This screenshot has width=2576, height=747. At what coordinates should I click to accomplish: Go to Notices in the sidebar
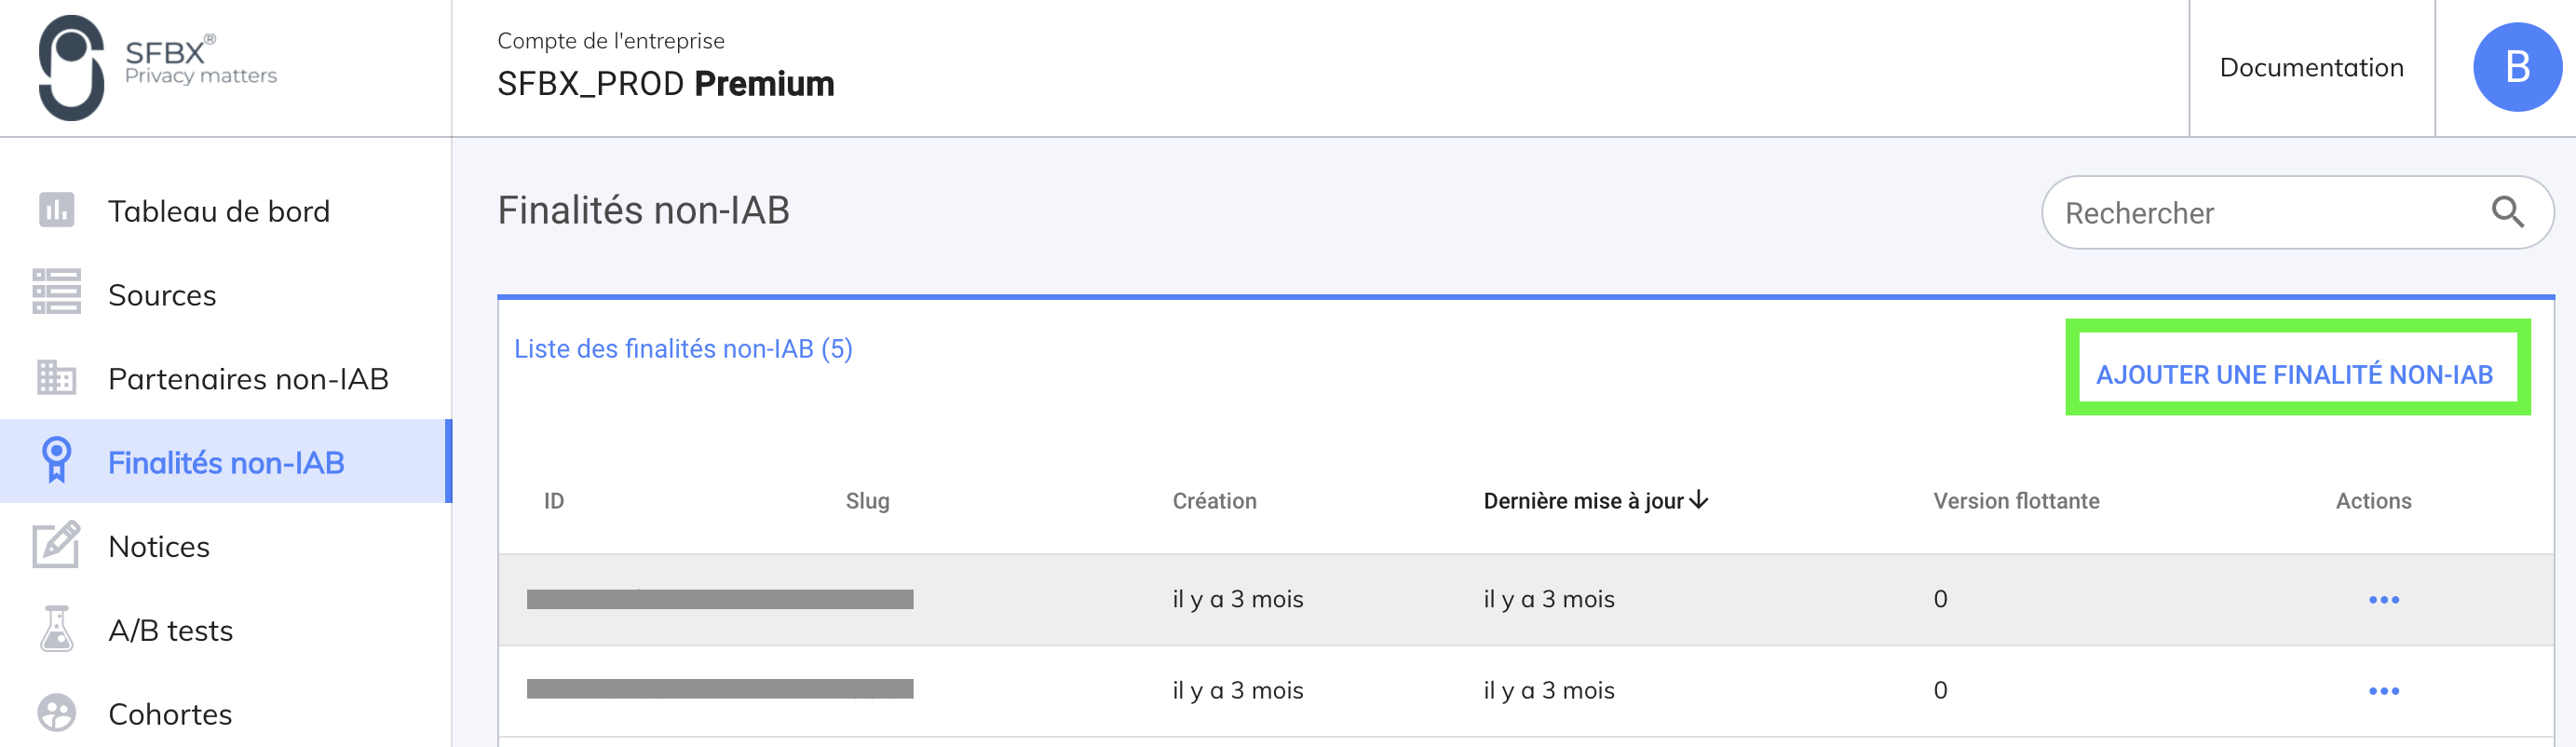(159, 547)
